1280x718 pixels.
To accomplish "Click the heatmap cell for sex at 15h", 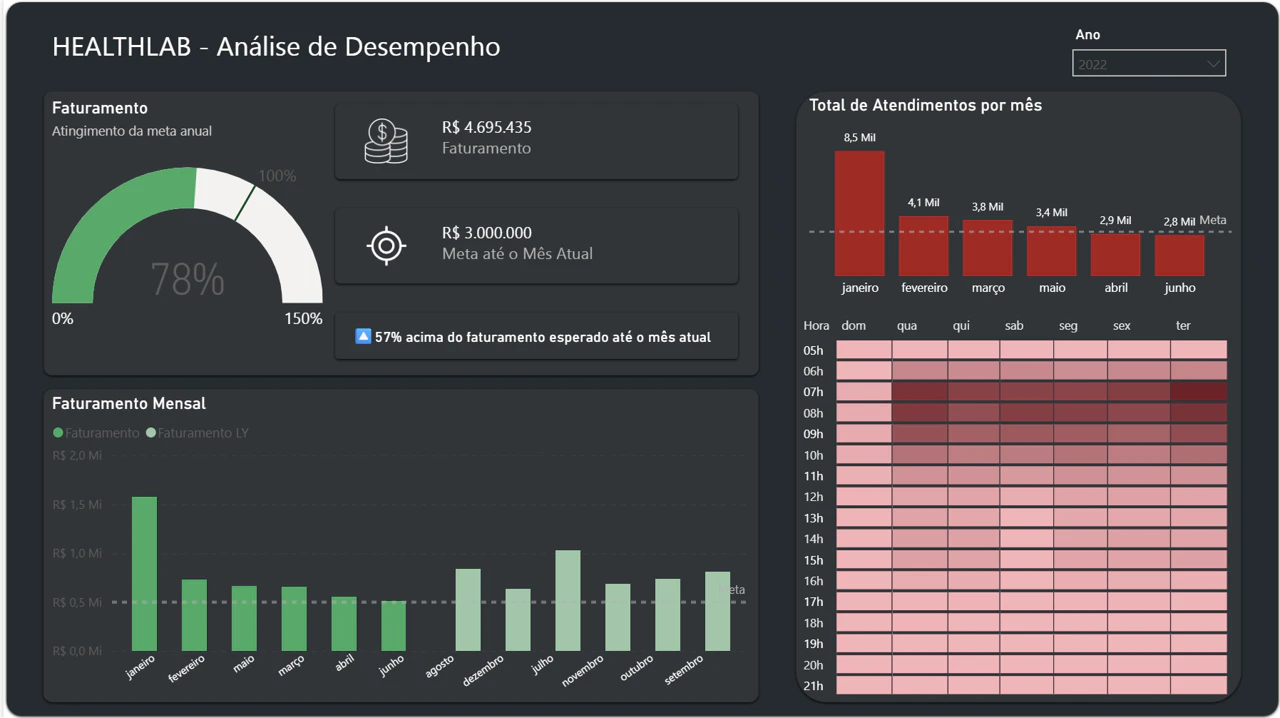I will pyautogui.click(x=1139, y=560).
